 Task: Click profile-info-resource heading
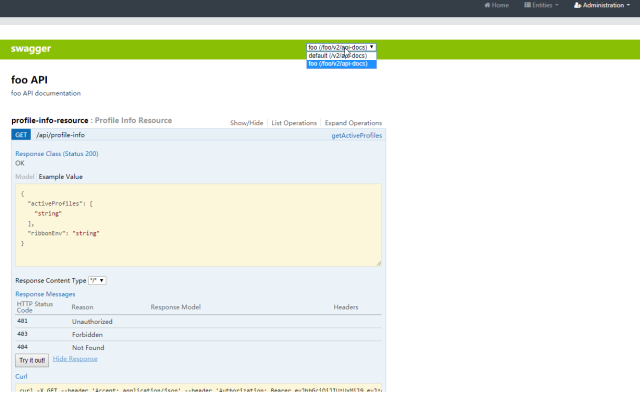click(x=50, y=120)
